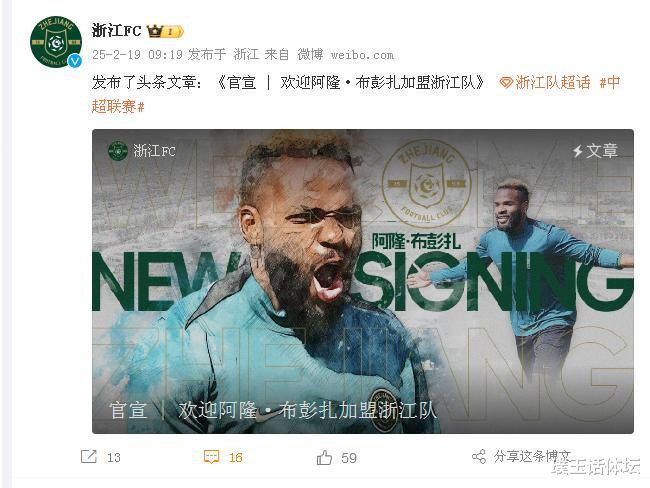This screenshot has width=650, height=488.
Task: Click the diamond super-topic icon
Action: click(x=506, y=83)
